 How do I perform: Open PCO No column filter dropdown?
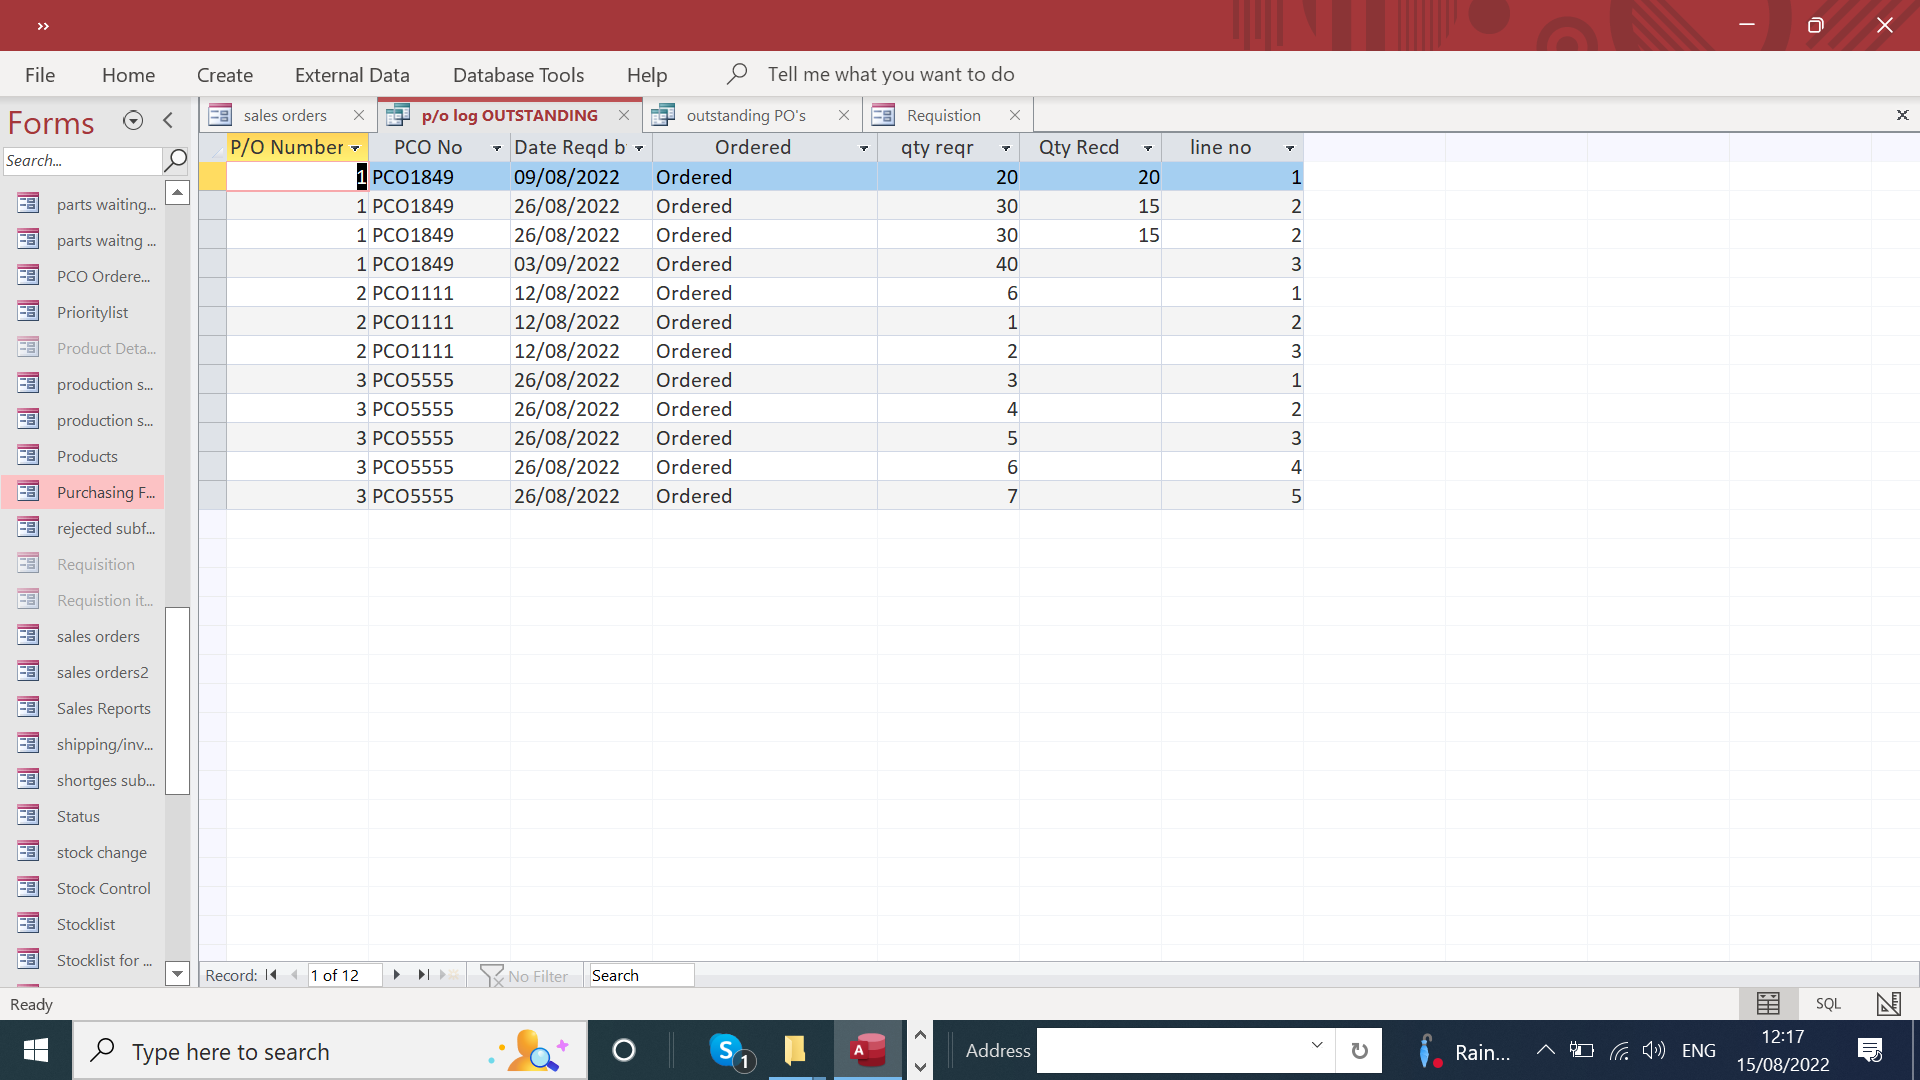[x=497, y=148]
